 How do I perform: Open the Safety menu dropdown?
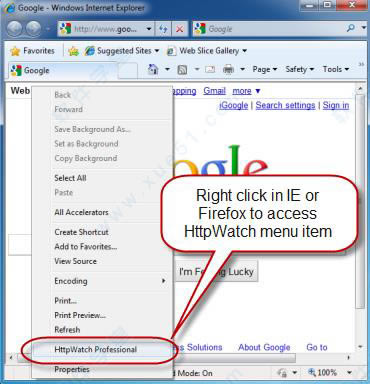click(x=300, y=69)
